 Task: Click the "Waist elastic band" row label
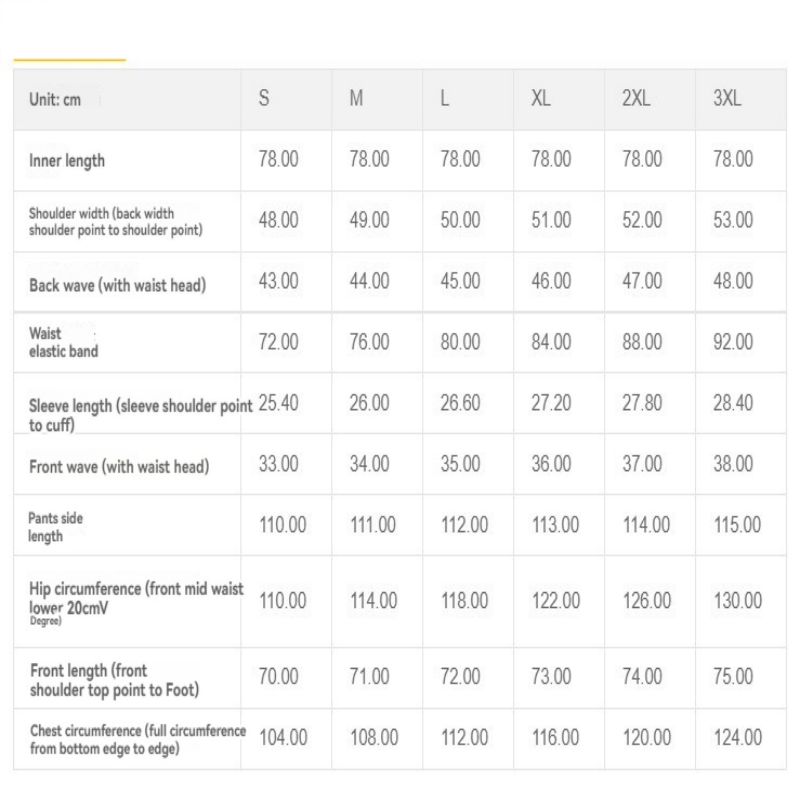63,342
